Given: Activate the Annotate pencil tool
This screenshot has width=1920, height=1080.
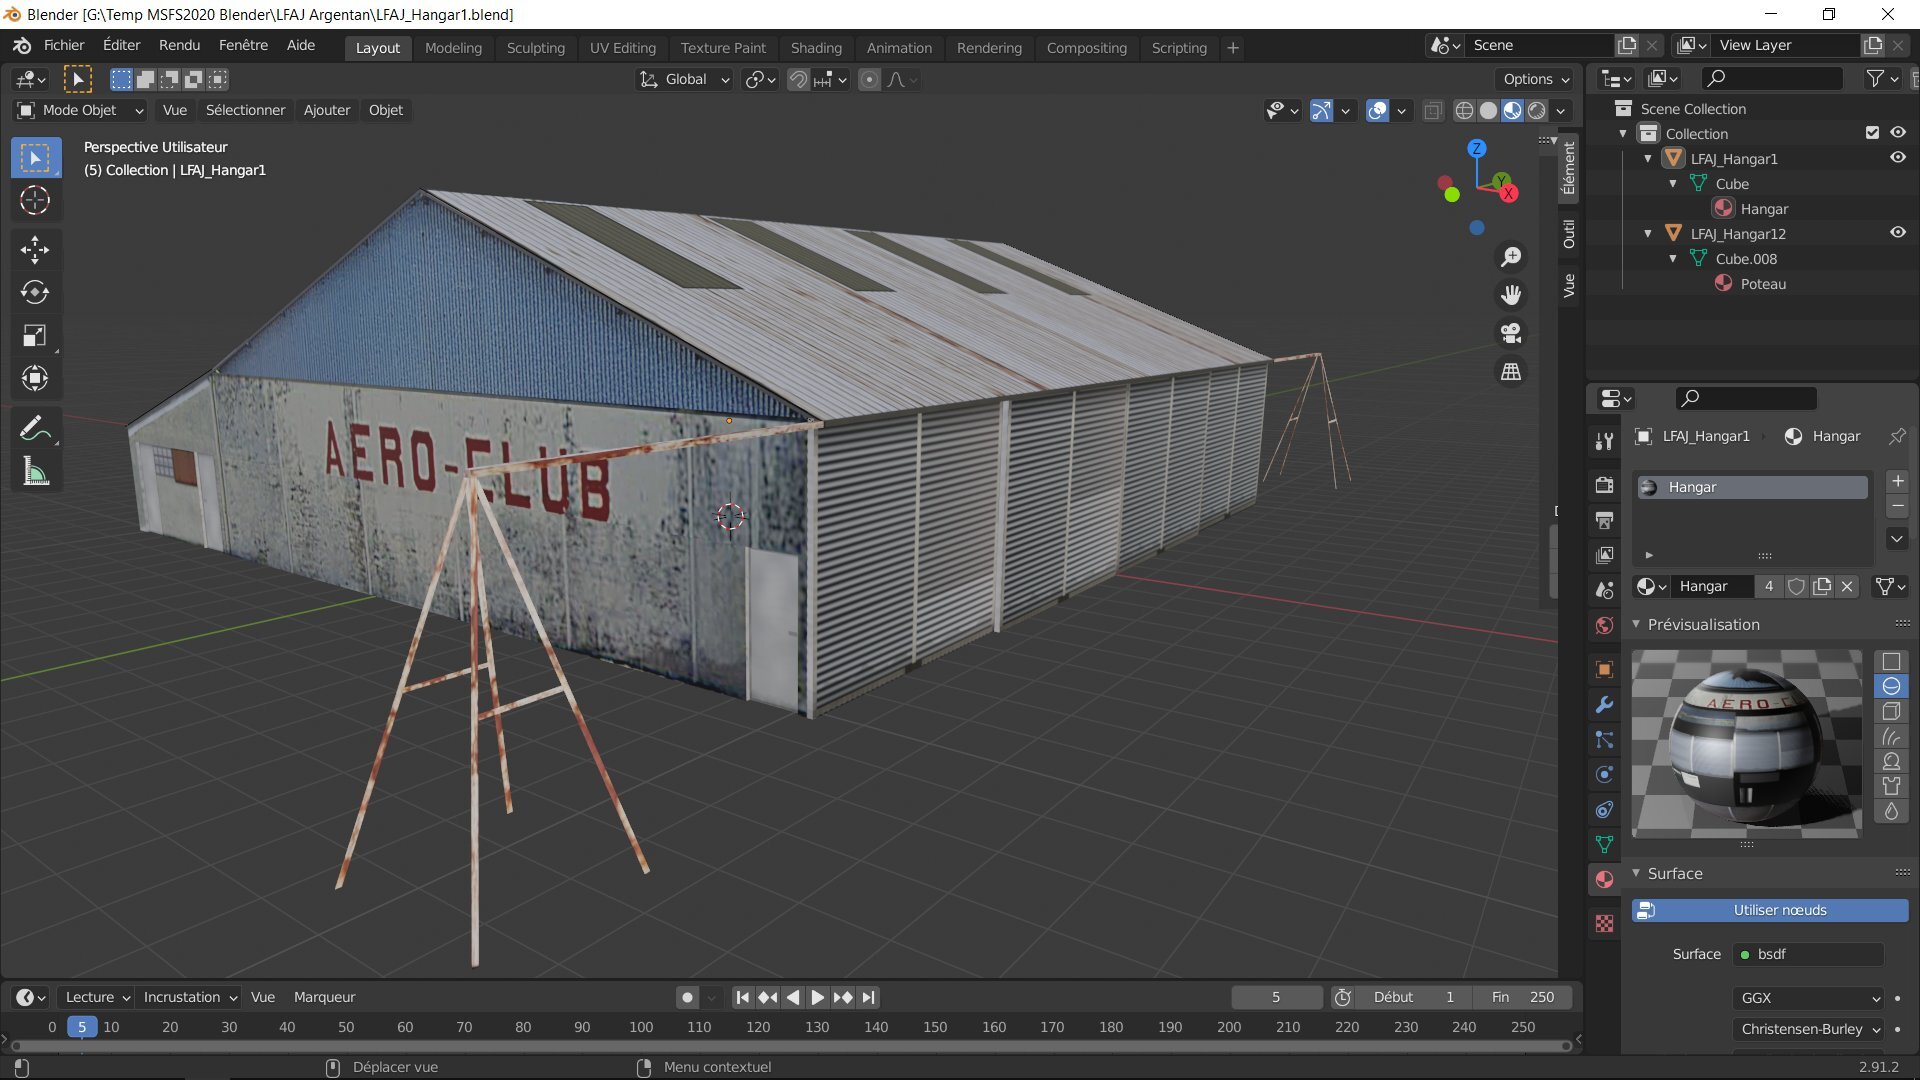Looking at the screenshot, I should pyautogui.click(x=35, y=429).
